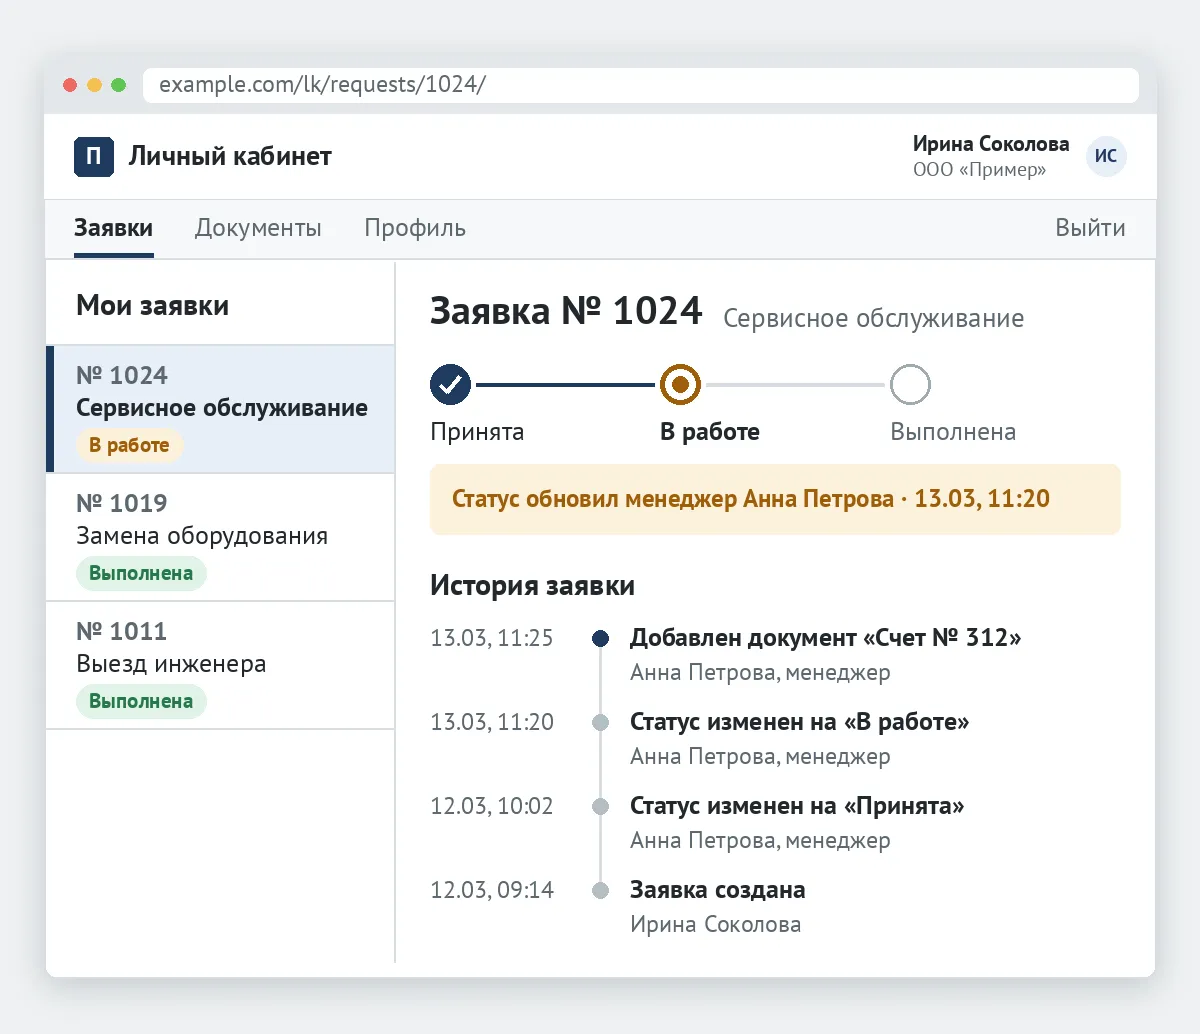Click the request number «№ 1019»
This screenshot has height=1034, width=1200.
[x=122, y=503]
